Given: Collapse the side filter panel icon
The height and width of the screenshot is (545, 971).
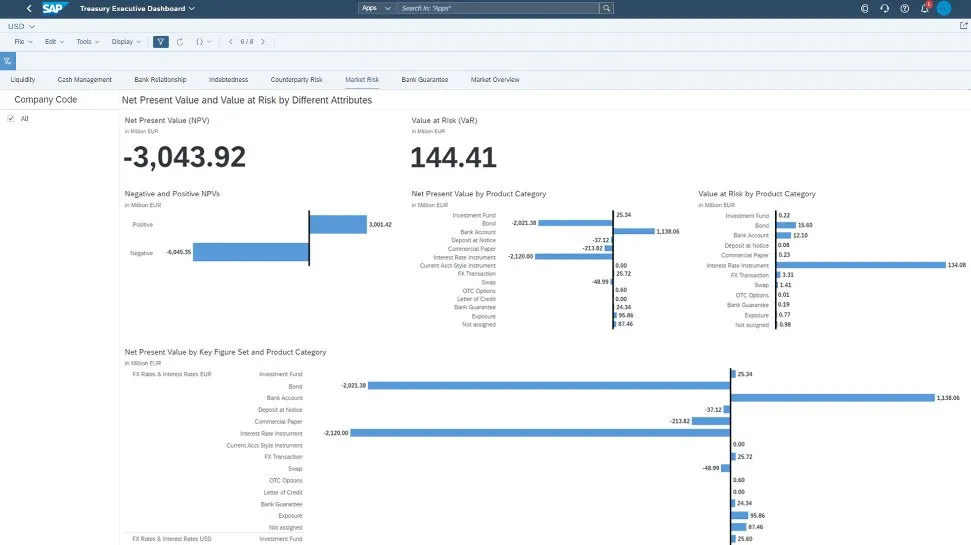Looking at the screenshot, I should [x=8, y=61].
